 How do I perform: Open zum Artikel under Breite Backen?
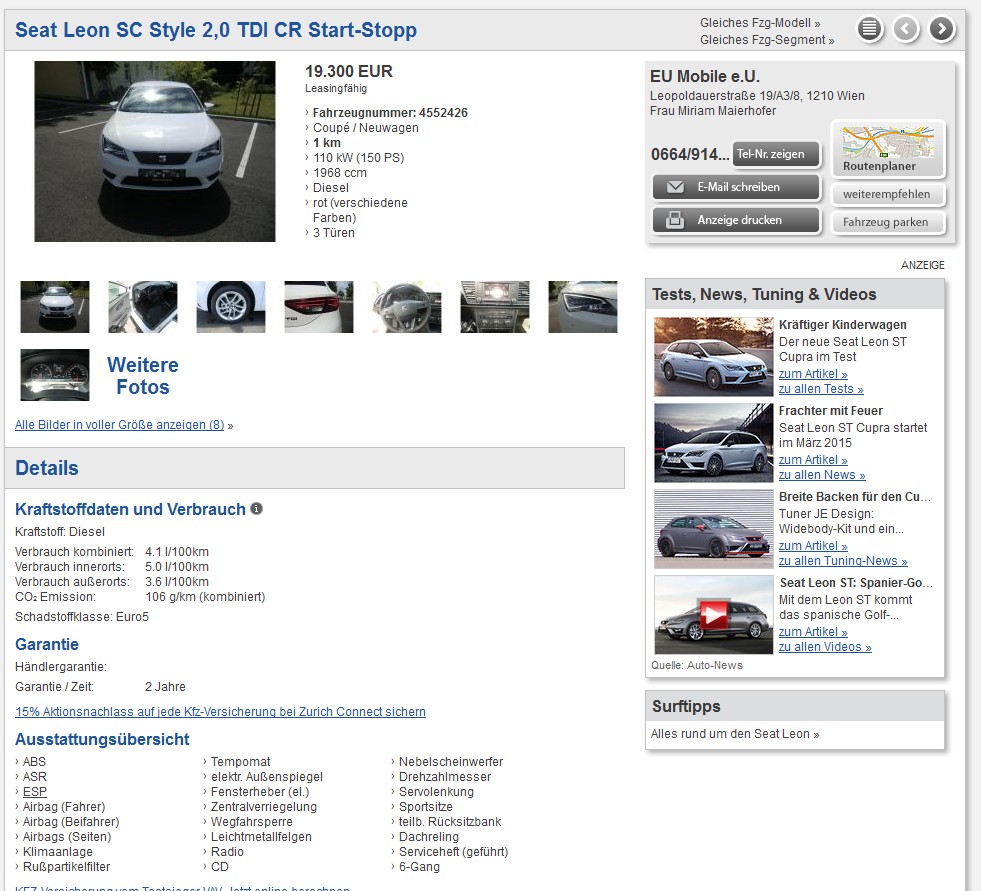[813, 546]
